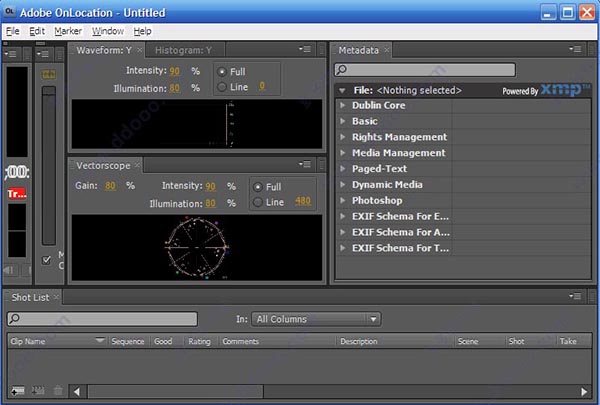Expand the Dublin Core section
600x405 pixels.
coord(342,105)
